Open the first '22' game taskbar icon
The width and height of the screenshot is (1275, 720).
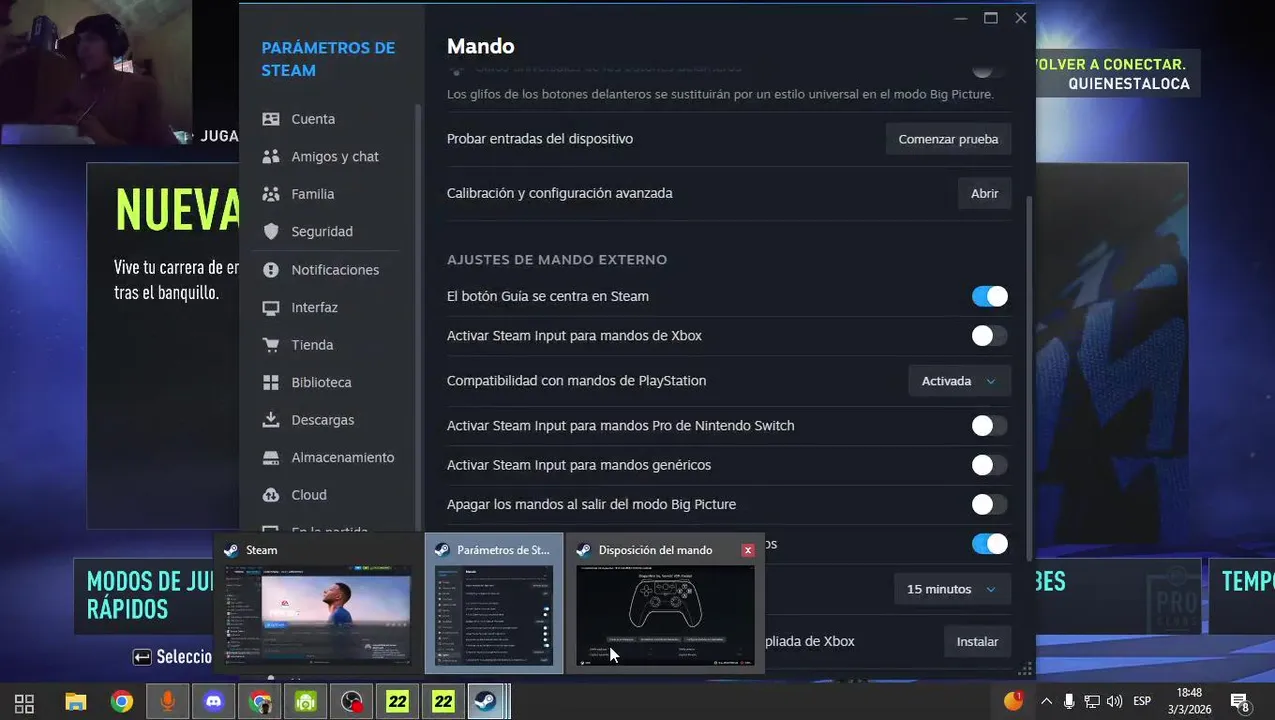[397, 702]
